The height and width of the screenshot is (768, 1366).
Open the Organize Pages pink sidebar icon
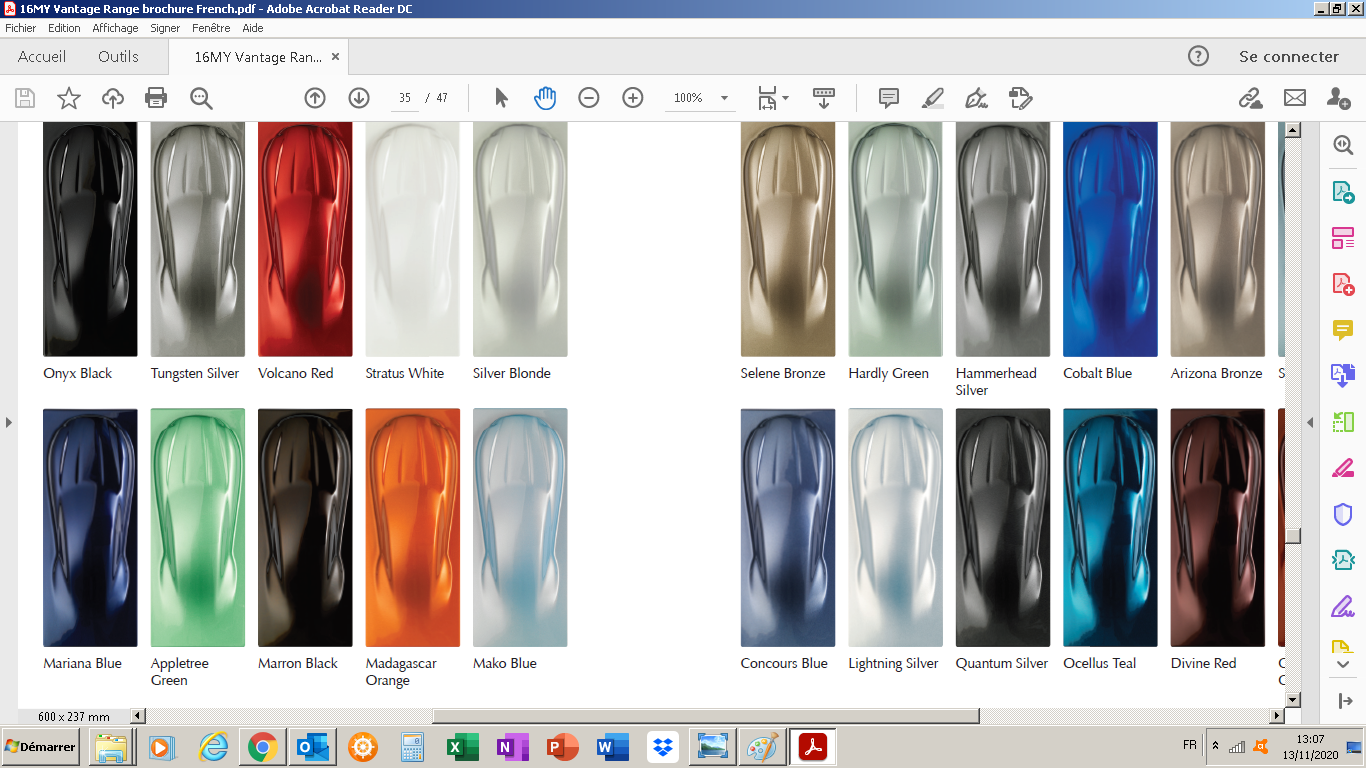(x=1343, y=238)
